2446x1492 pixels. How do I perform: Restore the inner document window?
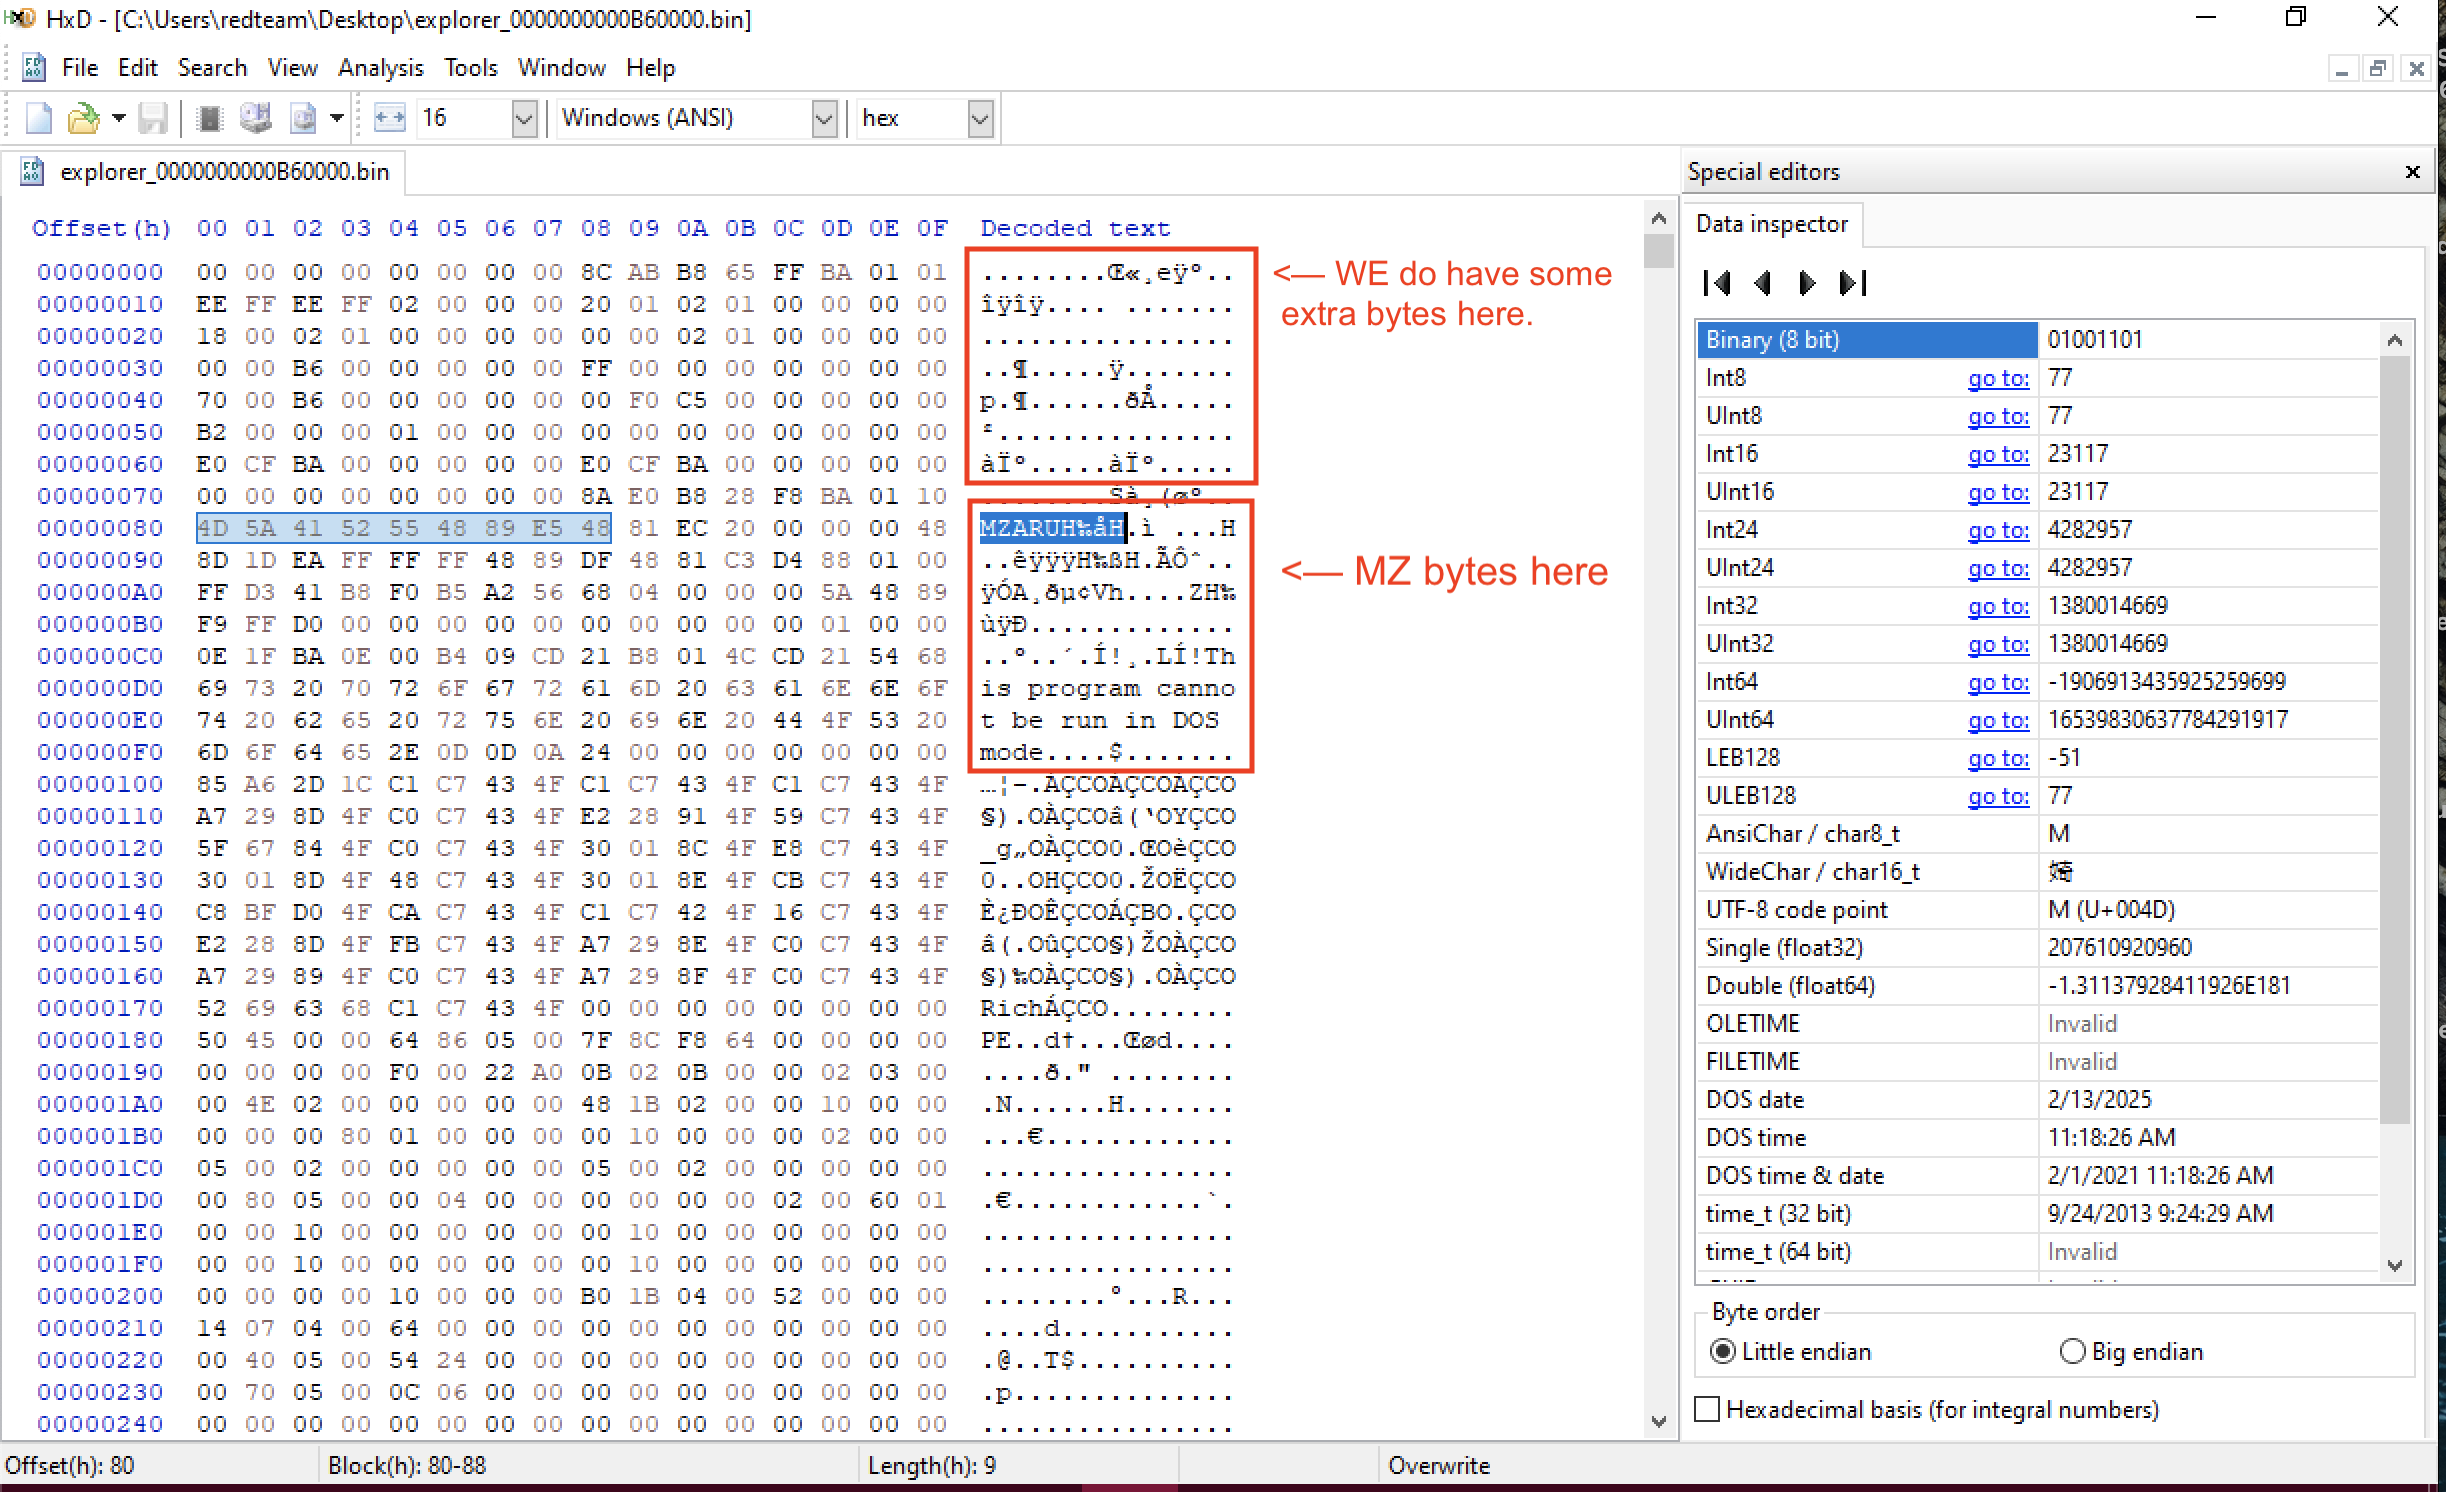tap(2379, 68)
